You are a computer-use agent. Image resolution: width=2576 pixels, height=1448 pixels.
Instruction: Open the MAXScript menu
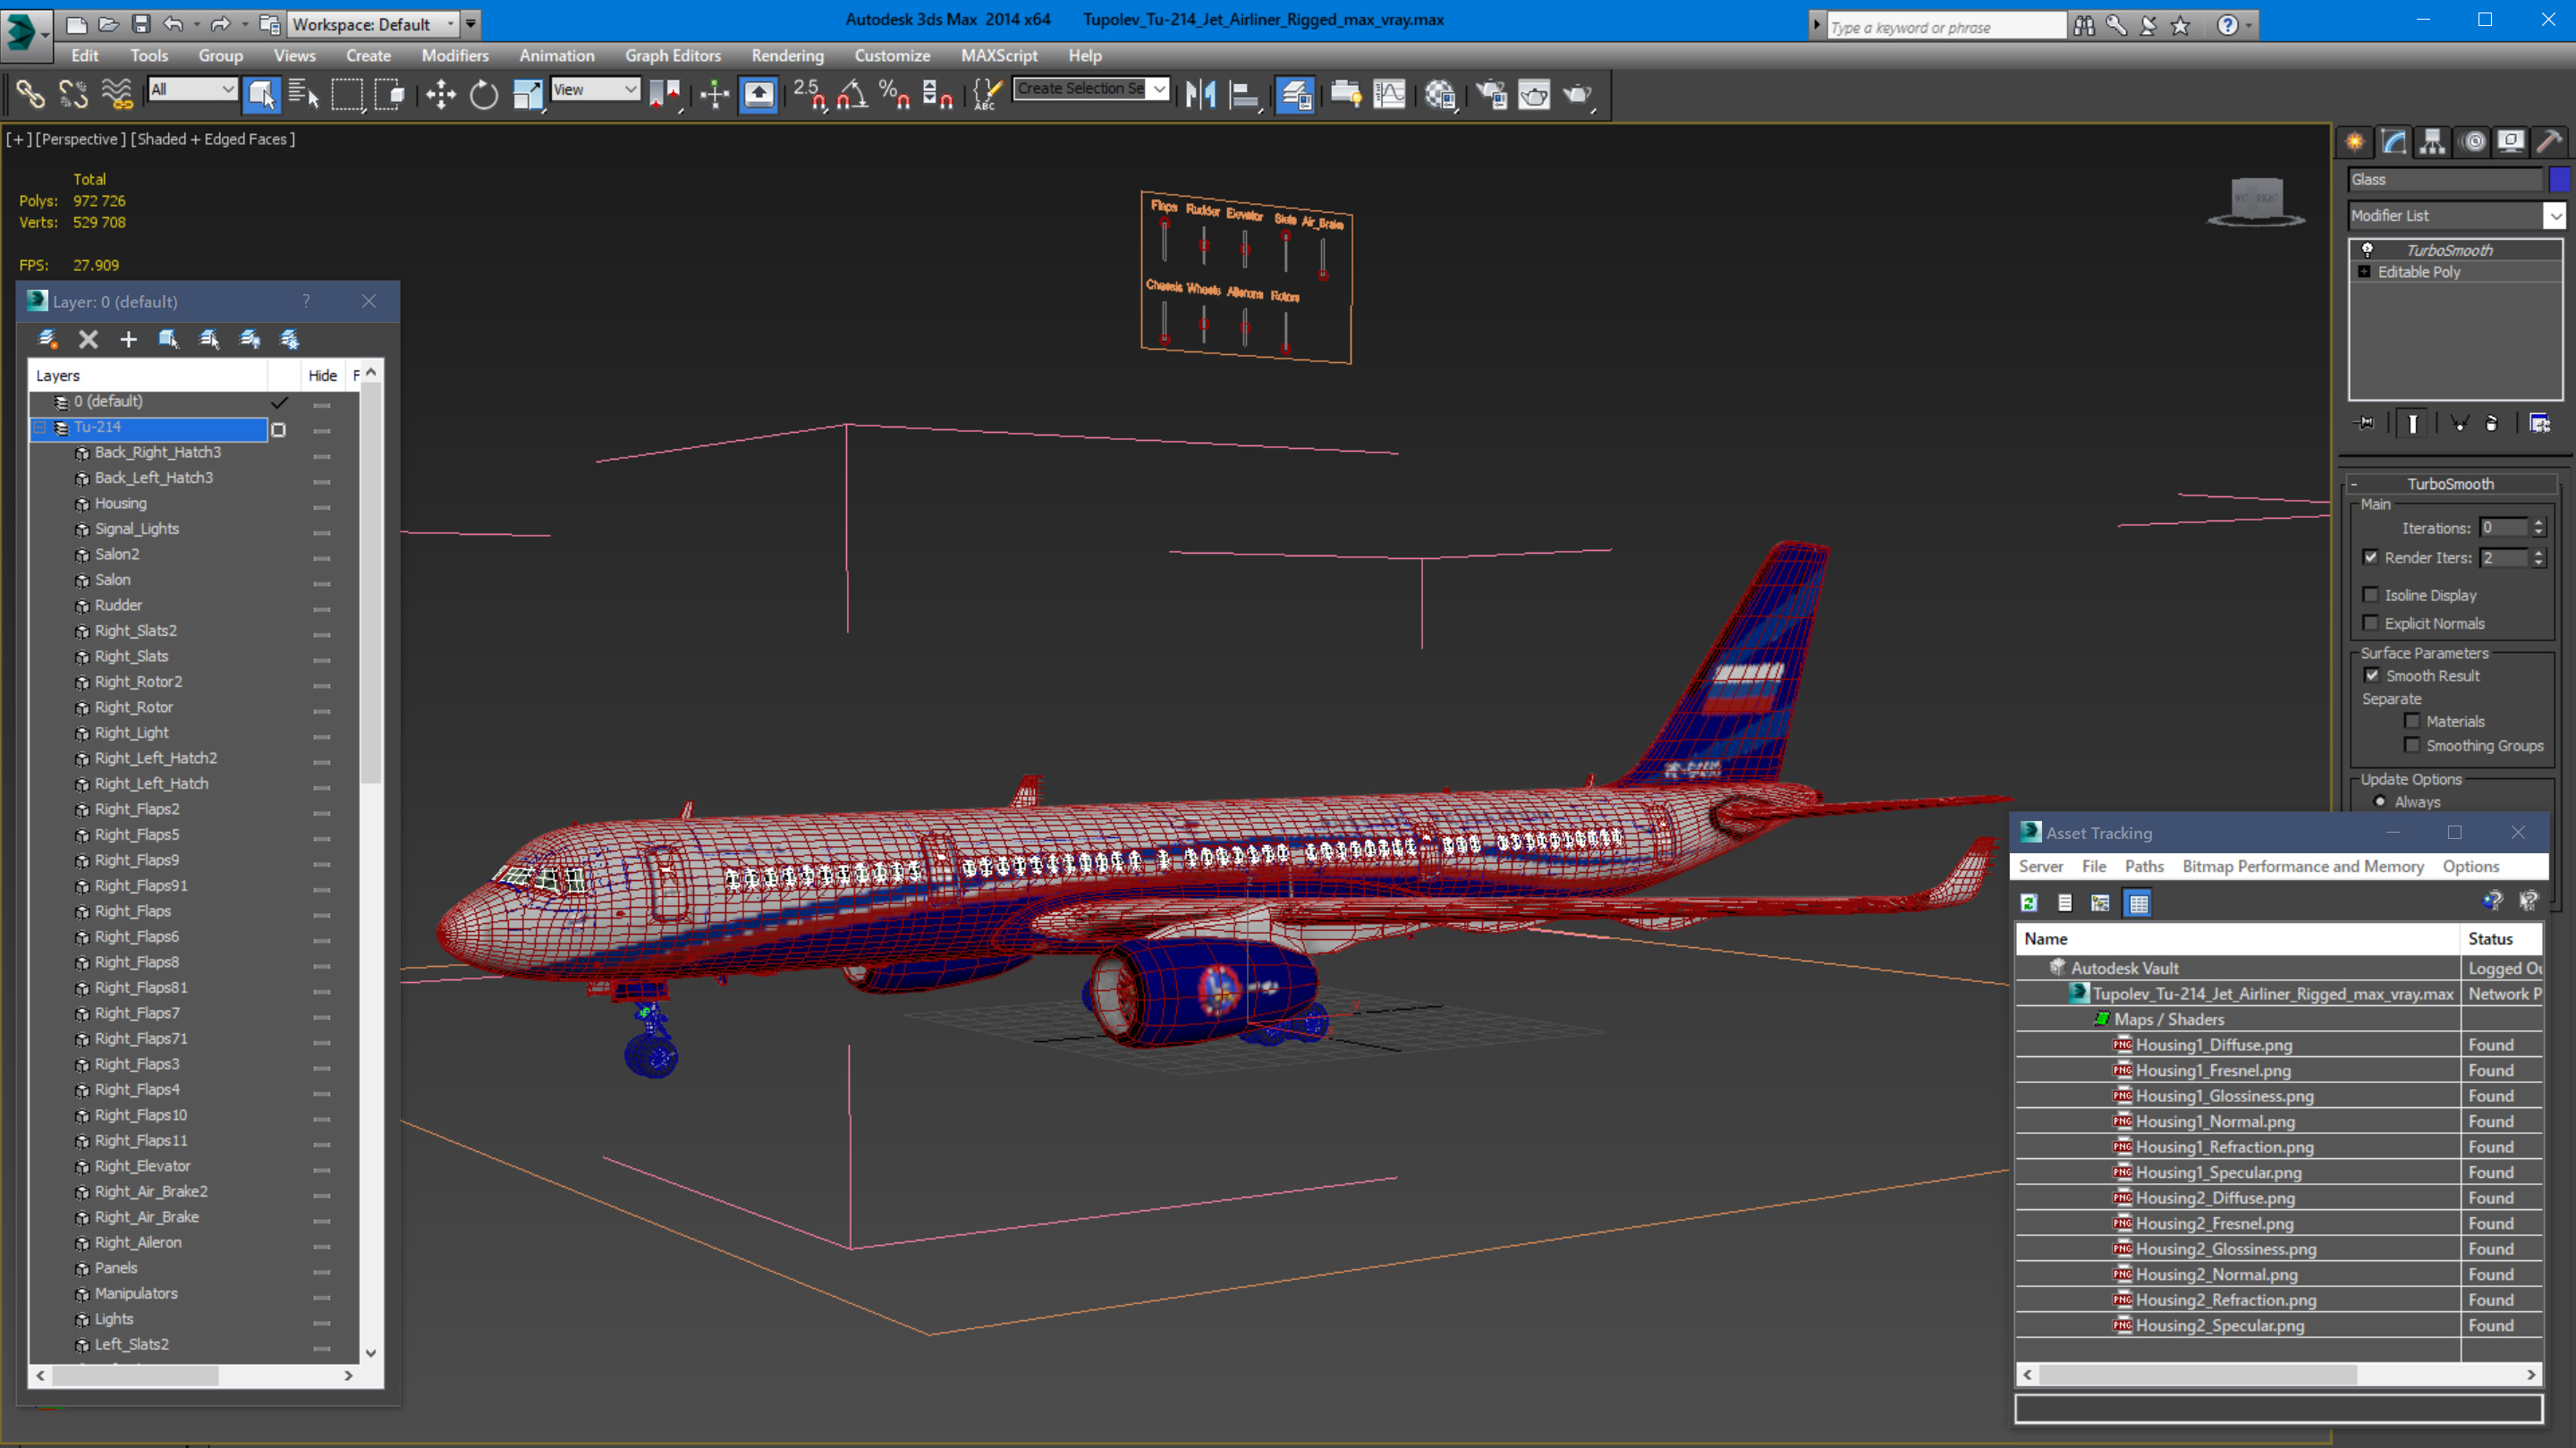[998, 56]
